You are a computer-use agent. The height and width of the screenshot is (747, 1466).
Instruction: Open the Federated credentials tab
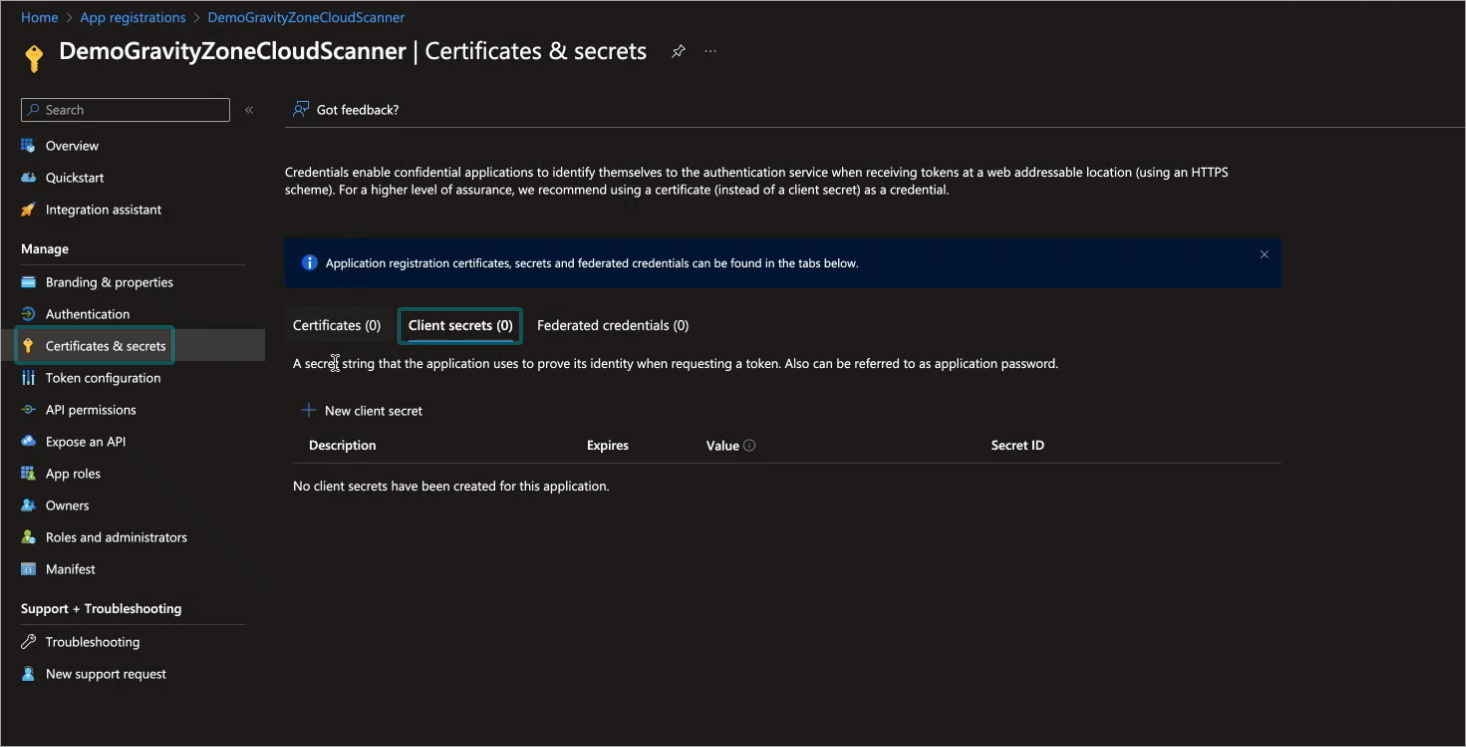tap(613, 325)
